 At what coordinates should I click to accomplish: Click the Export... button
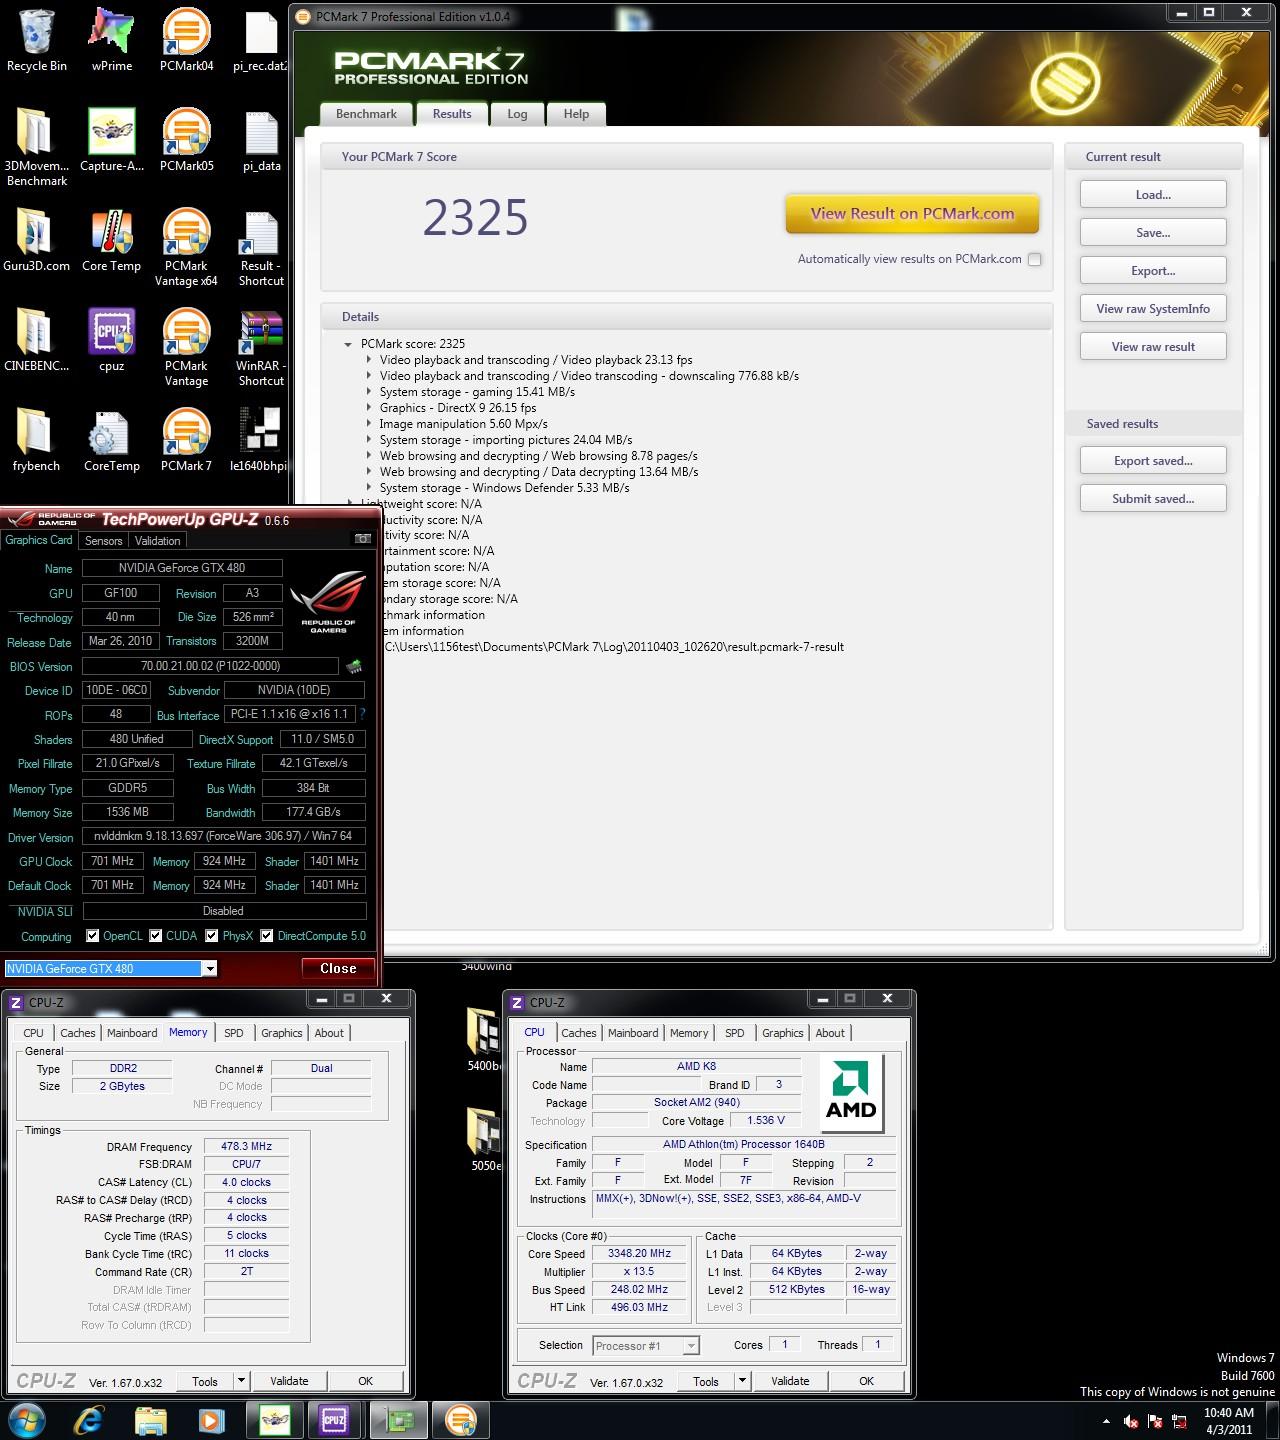[x=1153, y=271]
